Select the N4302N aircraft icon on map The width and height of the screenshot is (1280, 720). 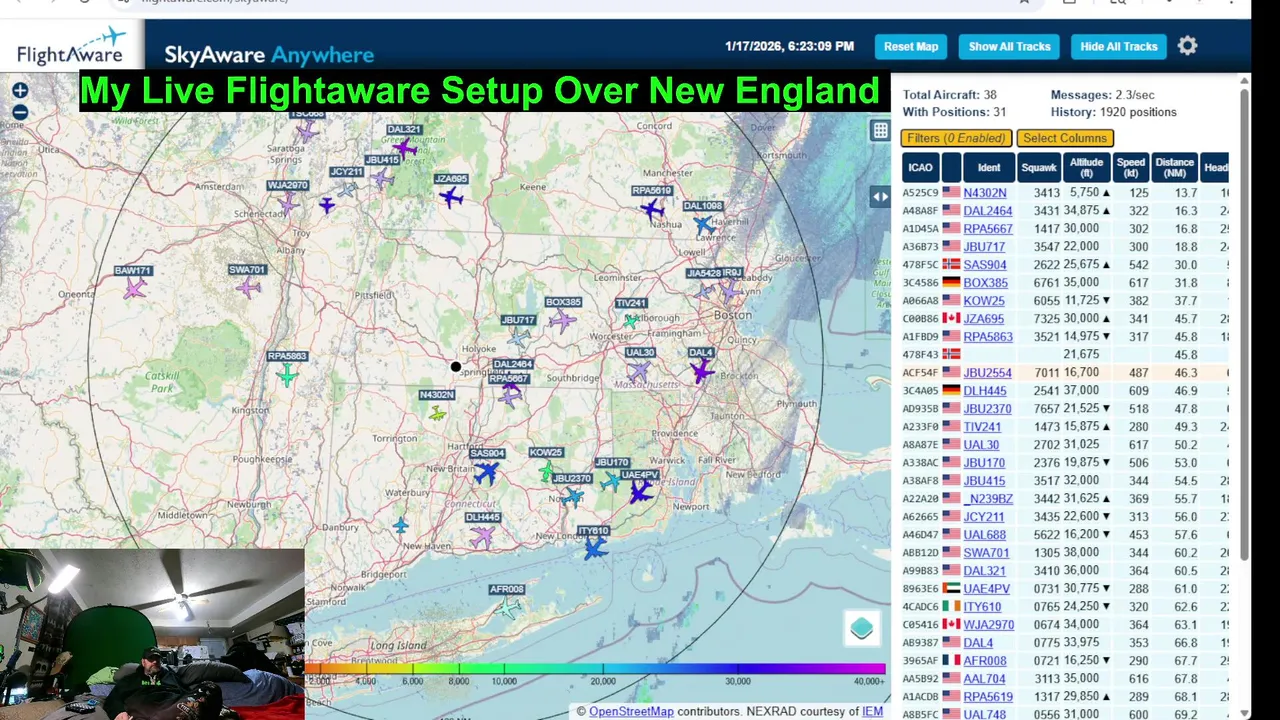click(x=437, y=413)
